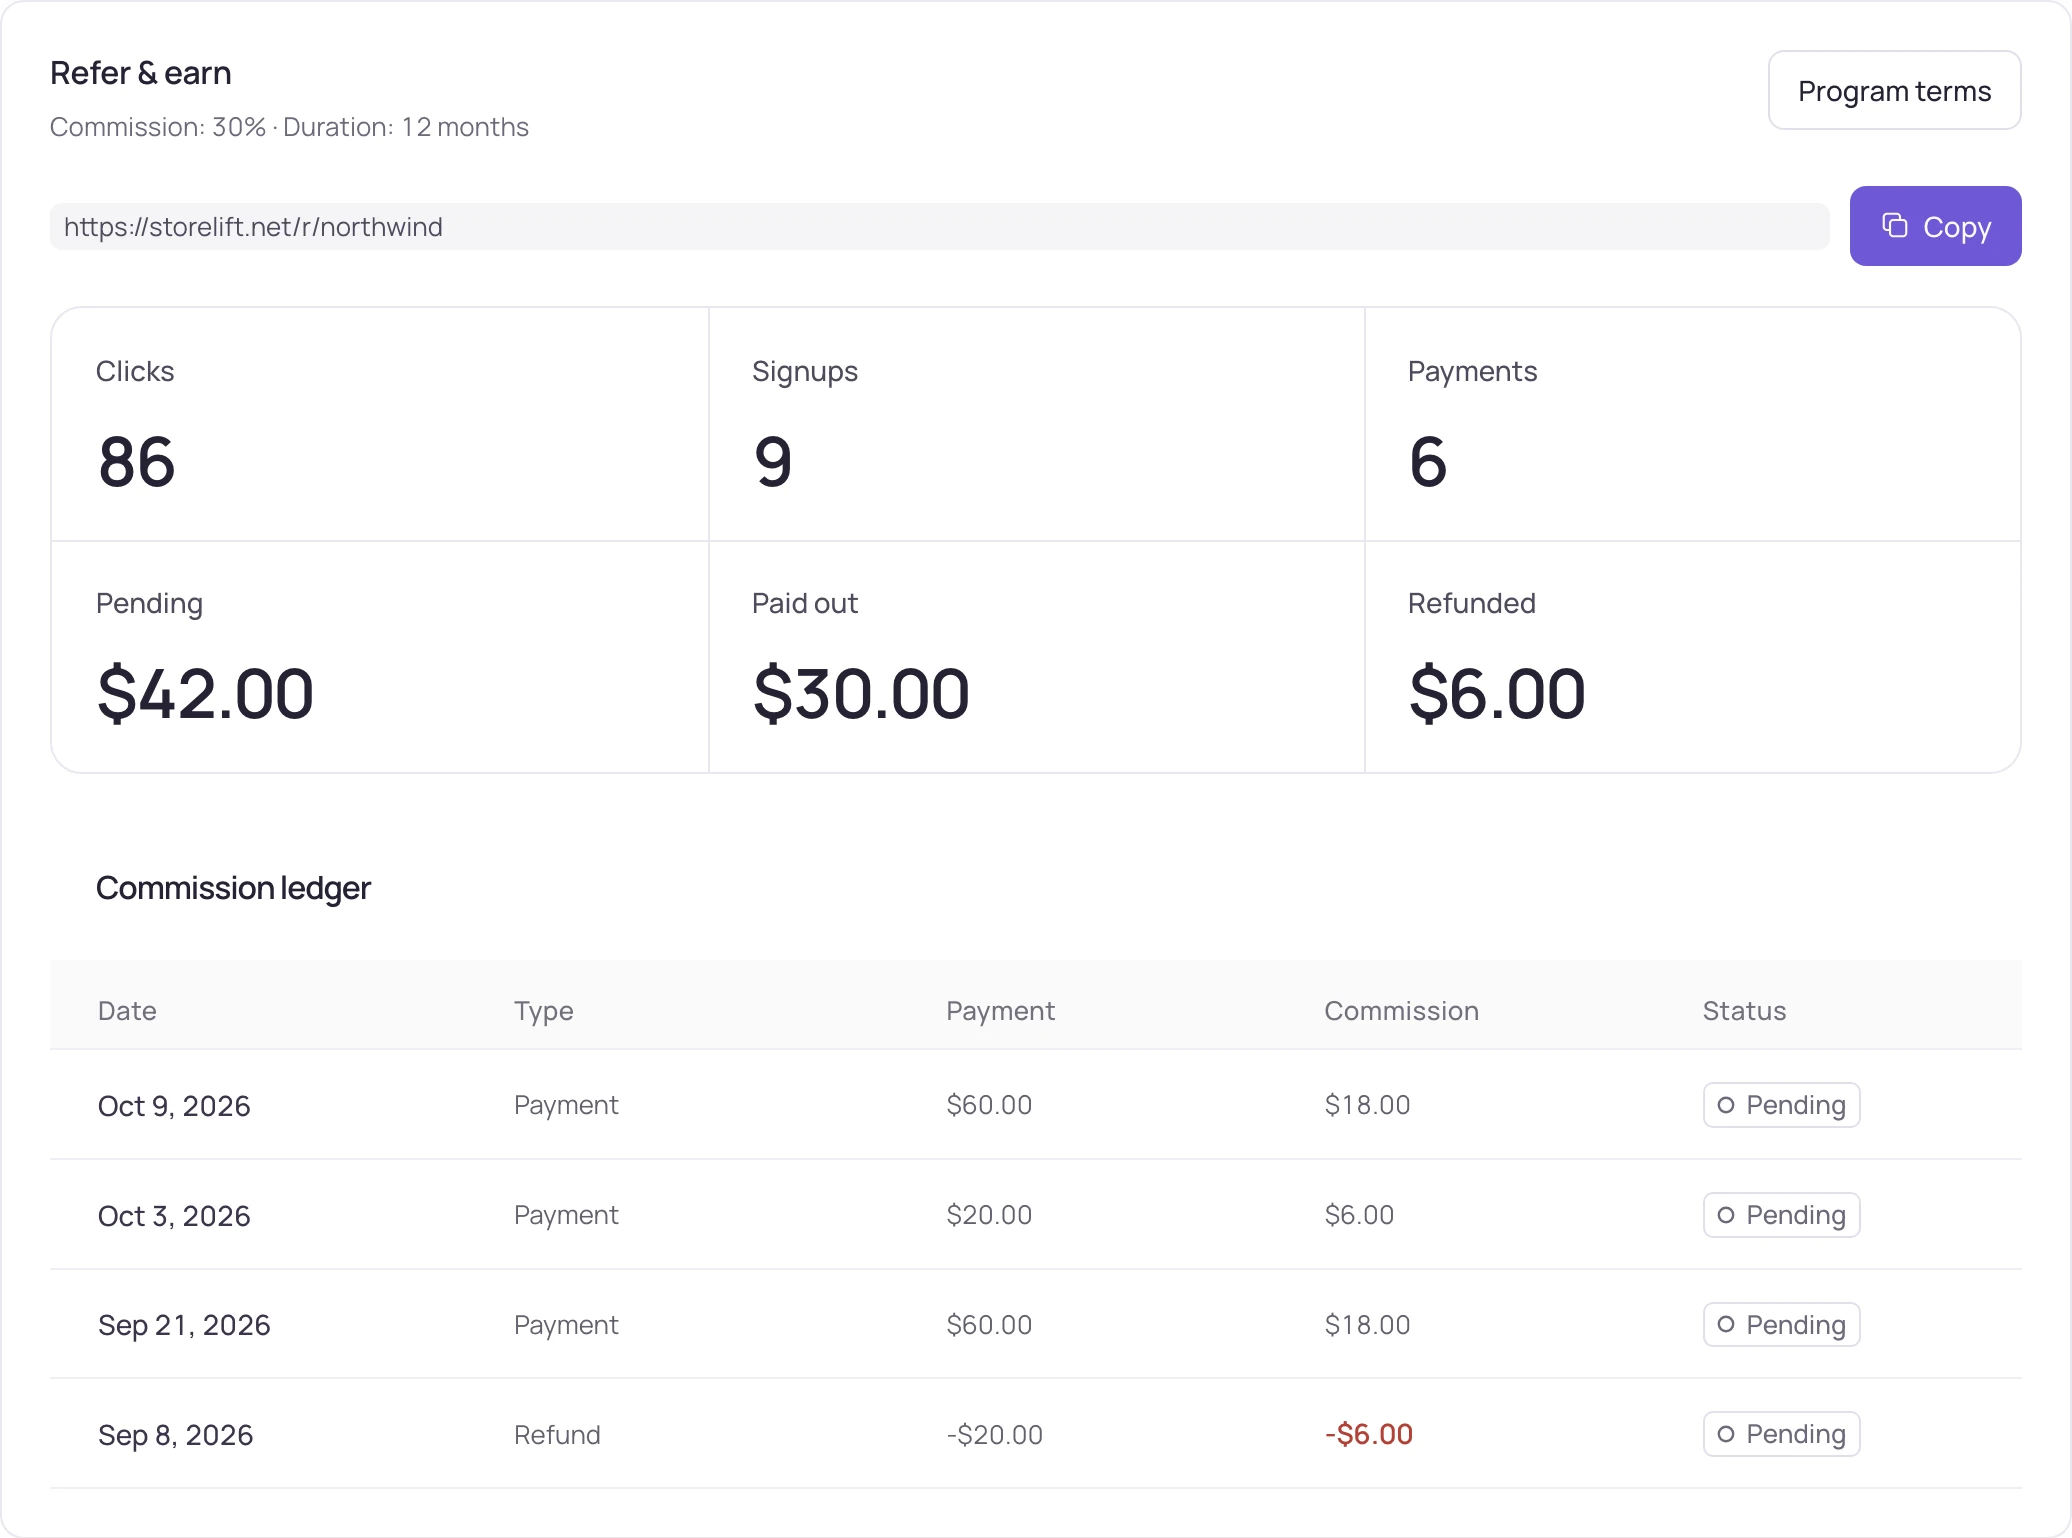The image size is (2072, 1538).
Task: Click the Status column header
Action: (1744, 1011)
